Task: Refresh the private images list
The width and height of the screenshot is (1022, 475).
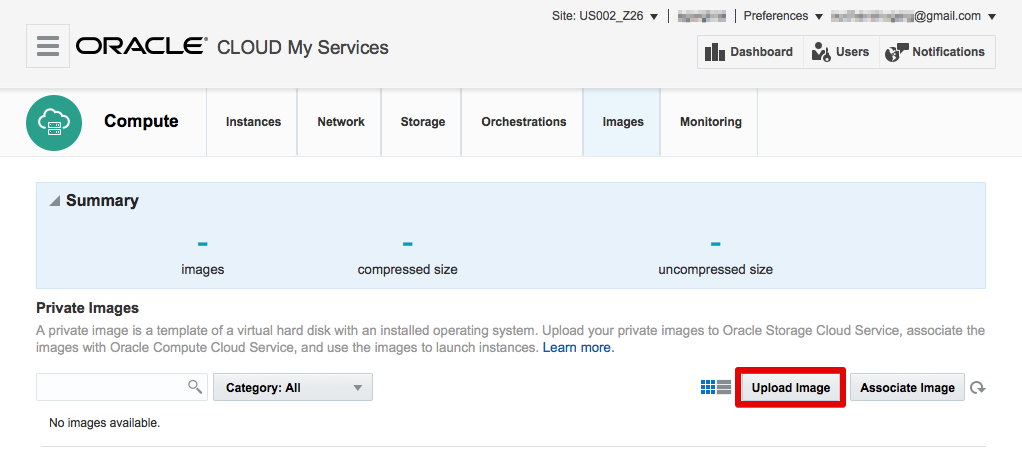Action: click(x=978, y=388)
